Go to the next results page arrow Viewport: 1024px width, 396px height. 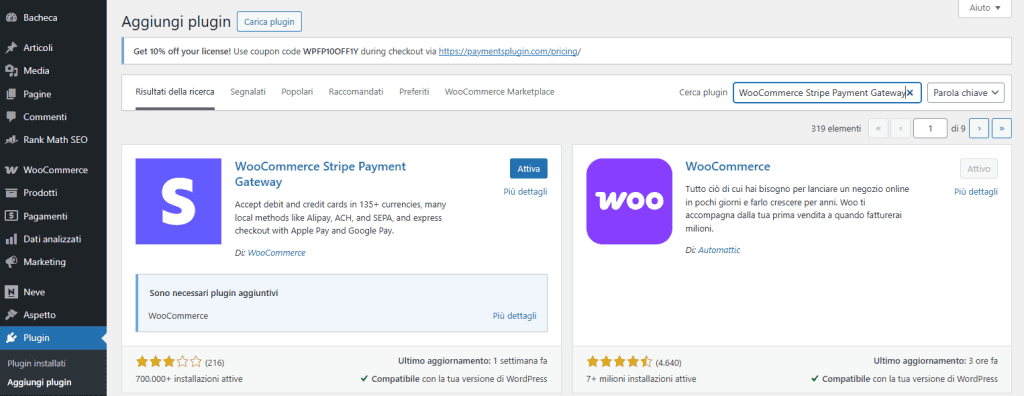pyautogui.click(x=979, y=129)
